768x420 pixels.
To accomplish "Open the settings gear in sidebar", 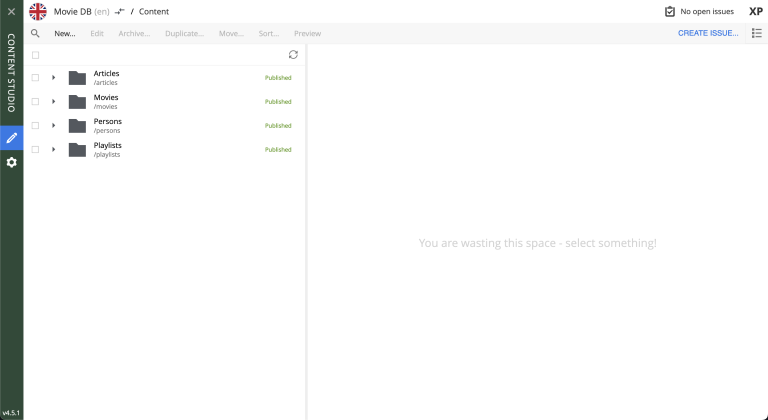I will 12,162.
